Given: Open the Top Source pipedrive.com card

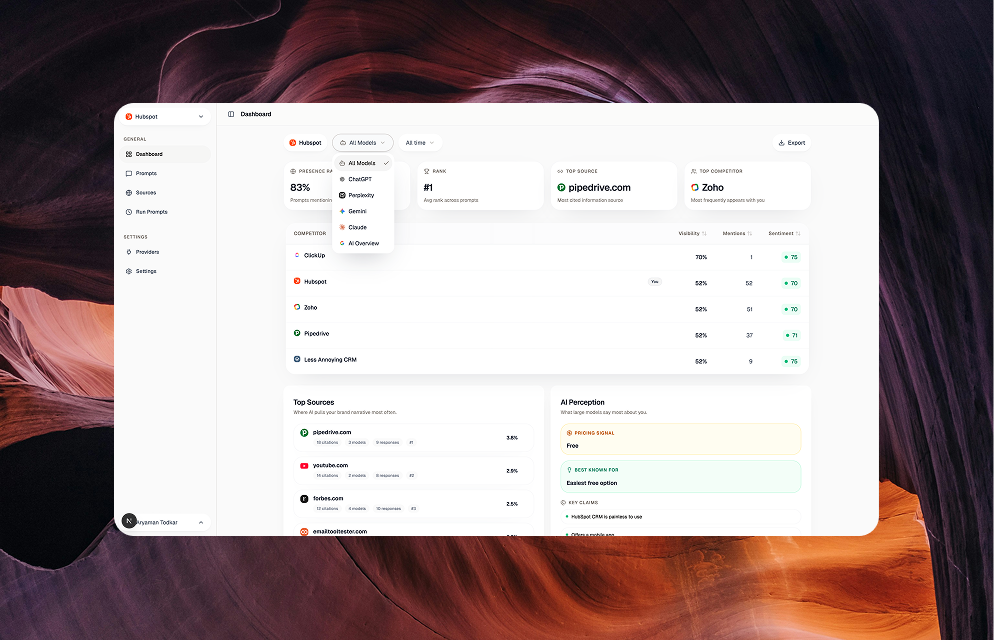Looking at the screenshot, I should (614, 186).
